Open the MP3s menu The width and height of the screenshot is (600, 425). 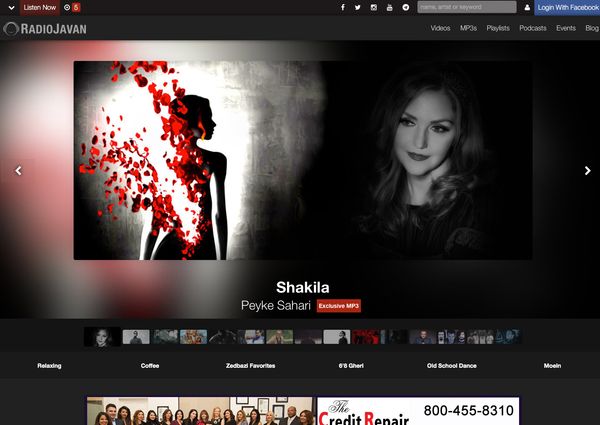468,28
